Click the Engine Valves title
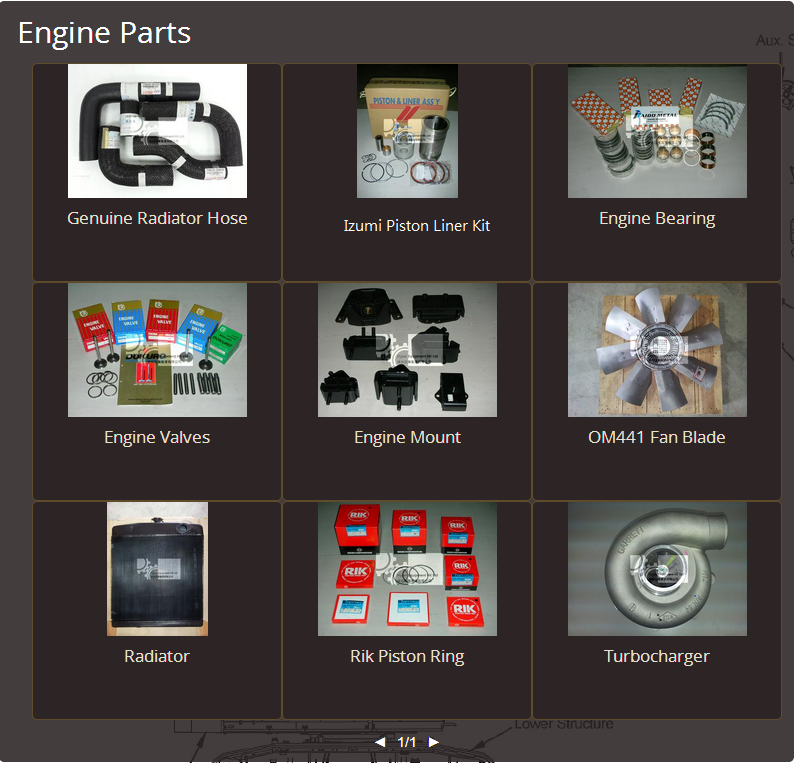794x764 pixels. pos(157,437)
